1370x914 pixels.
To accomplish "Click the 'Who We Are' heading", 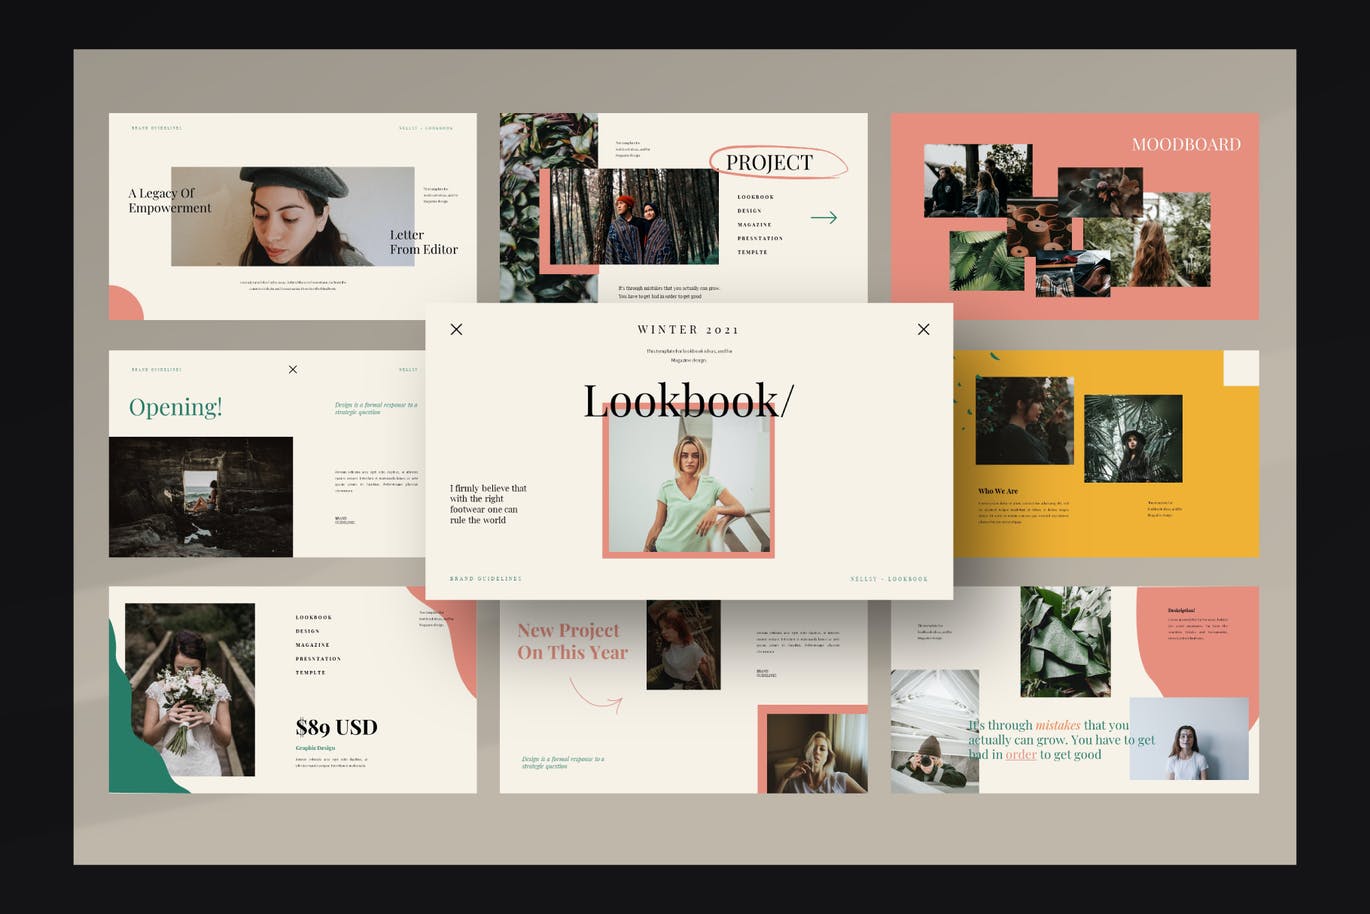I will (x=998, y=491).
